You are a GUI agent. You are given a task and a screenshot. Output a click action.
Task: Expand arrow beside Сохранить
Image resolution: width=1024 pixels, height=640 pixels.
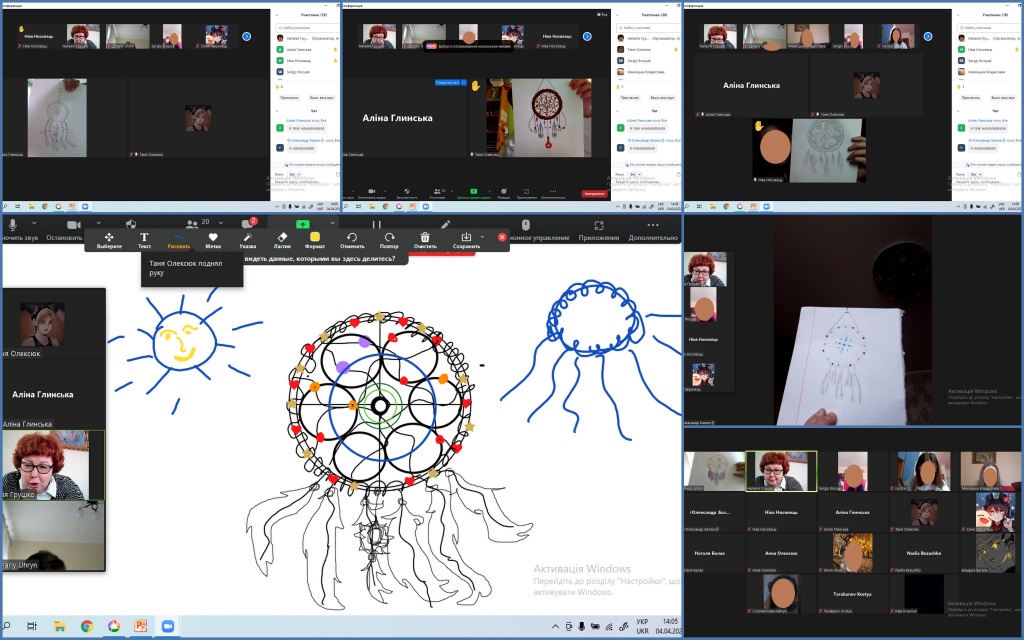[483, 236]
